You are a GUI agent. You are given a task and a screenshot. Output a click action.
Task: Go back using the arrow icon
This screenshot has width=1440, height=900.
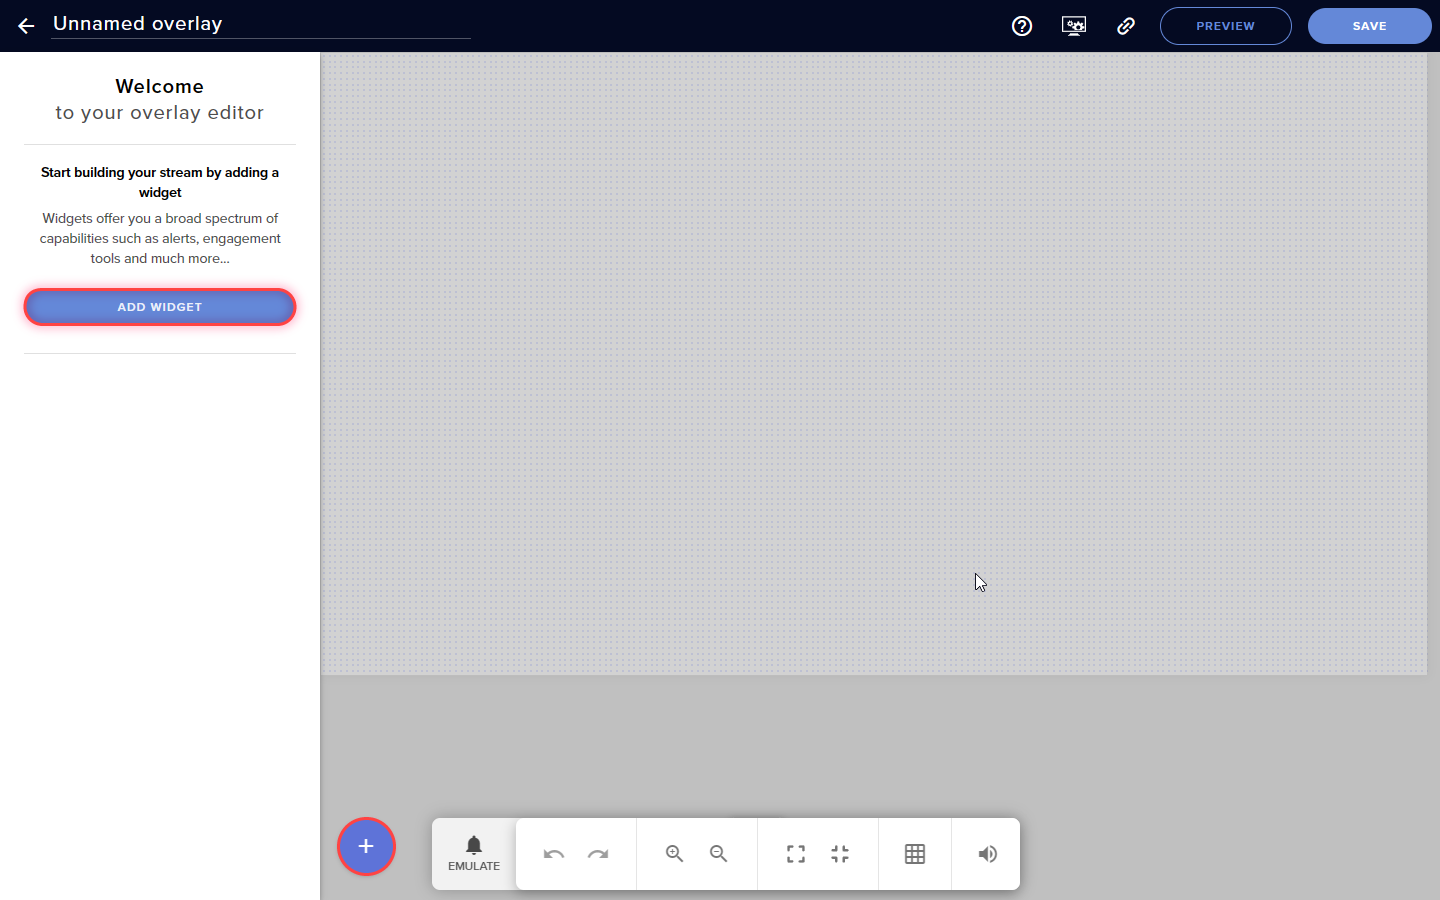[x=26, y=26]
